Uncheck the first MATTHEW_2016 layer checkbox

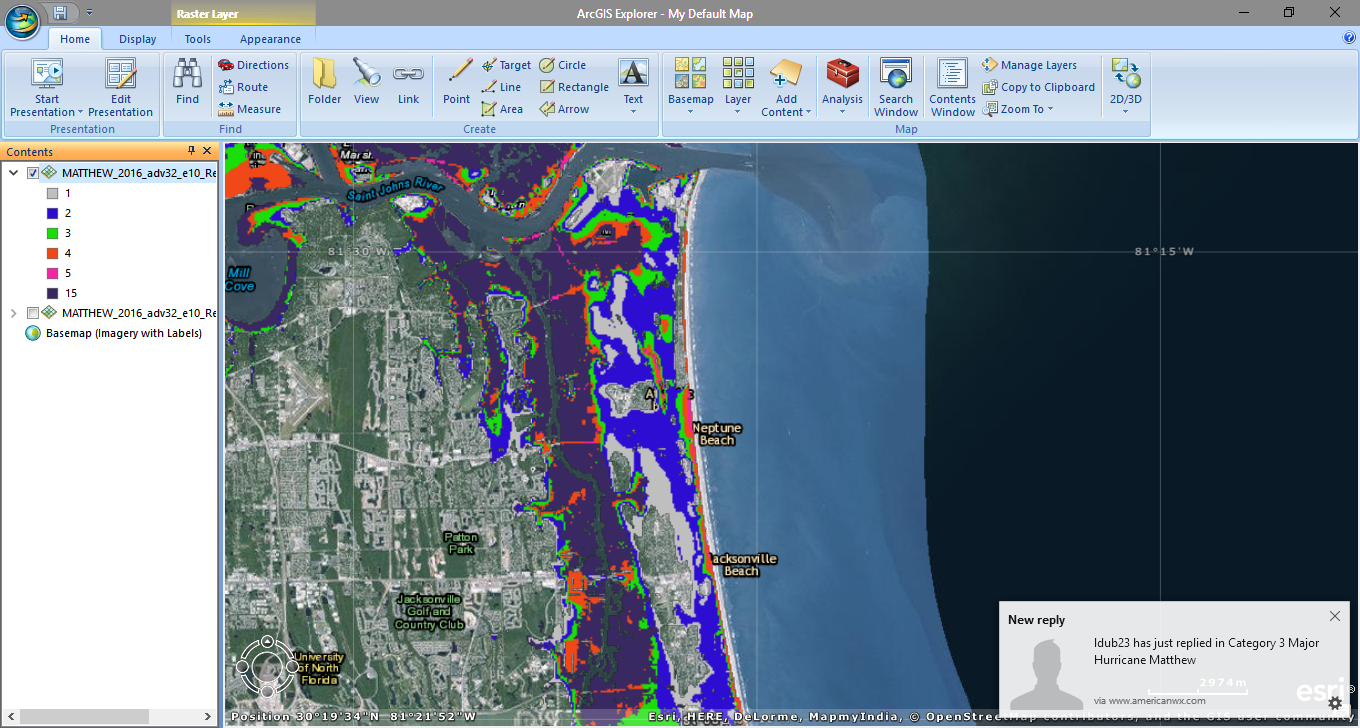[x=33, y=173]
